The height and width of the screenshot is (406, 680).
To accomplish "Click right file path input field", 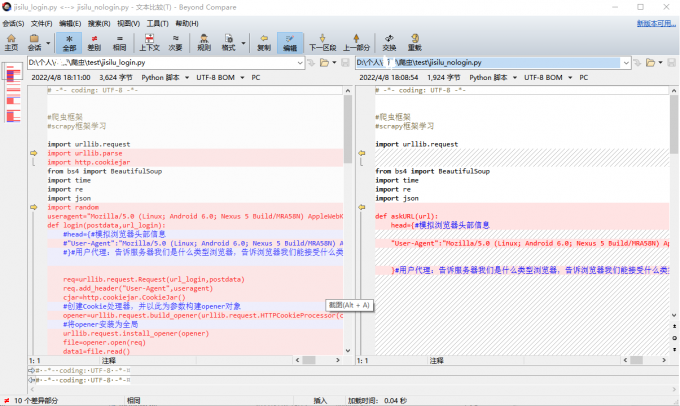I will tap(488, 63).
